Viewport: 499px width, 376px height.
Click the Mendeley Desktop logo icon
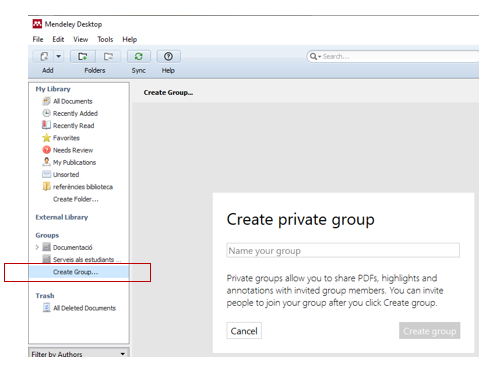tap(37, 24)
